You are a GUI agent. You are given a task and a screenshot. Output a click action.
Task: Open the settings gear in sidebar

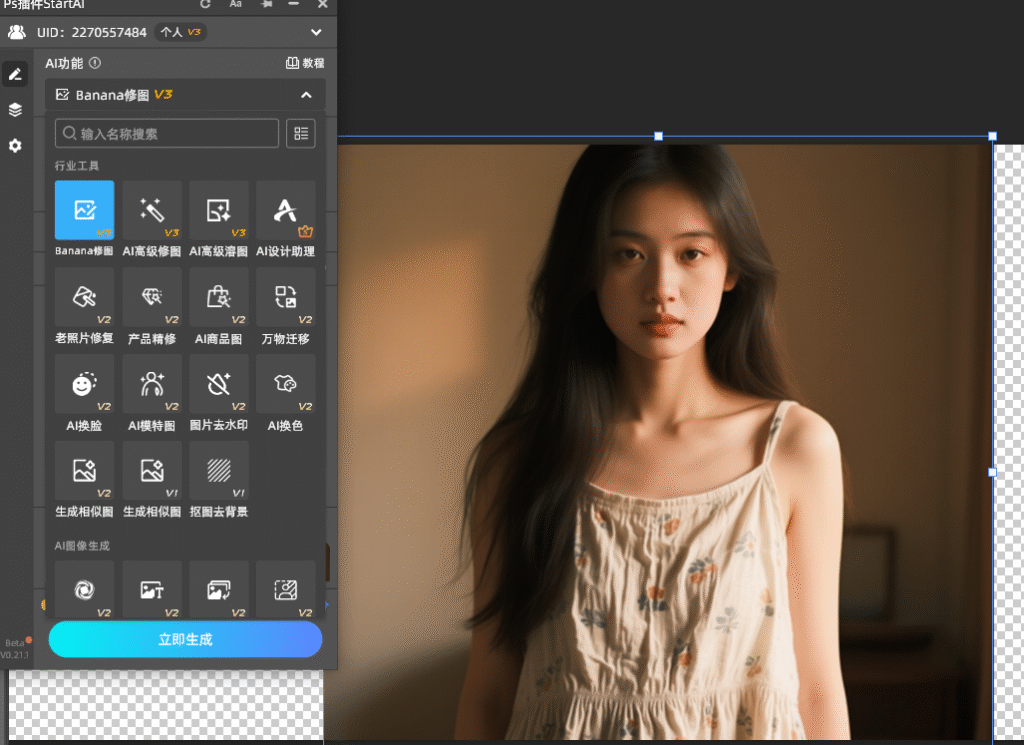tap(15, 146)
